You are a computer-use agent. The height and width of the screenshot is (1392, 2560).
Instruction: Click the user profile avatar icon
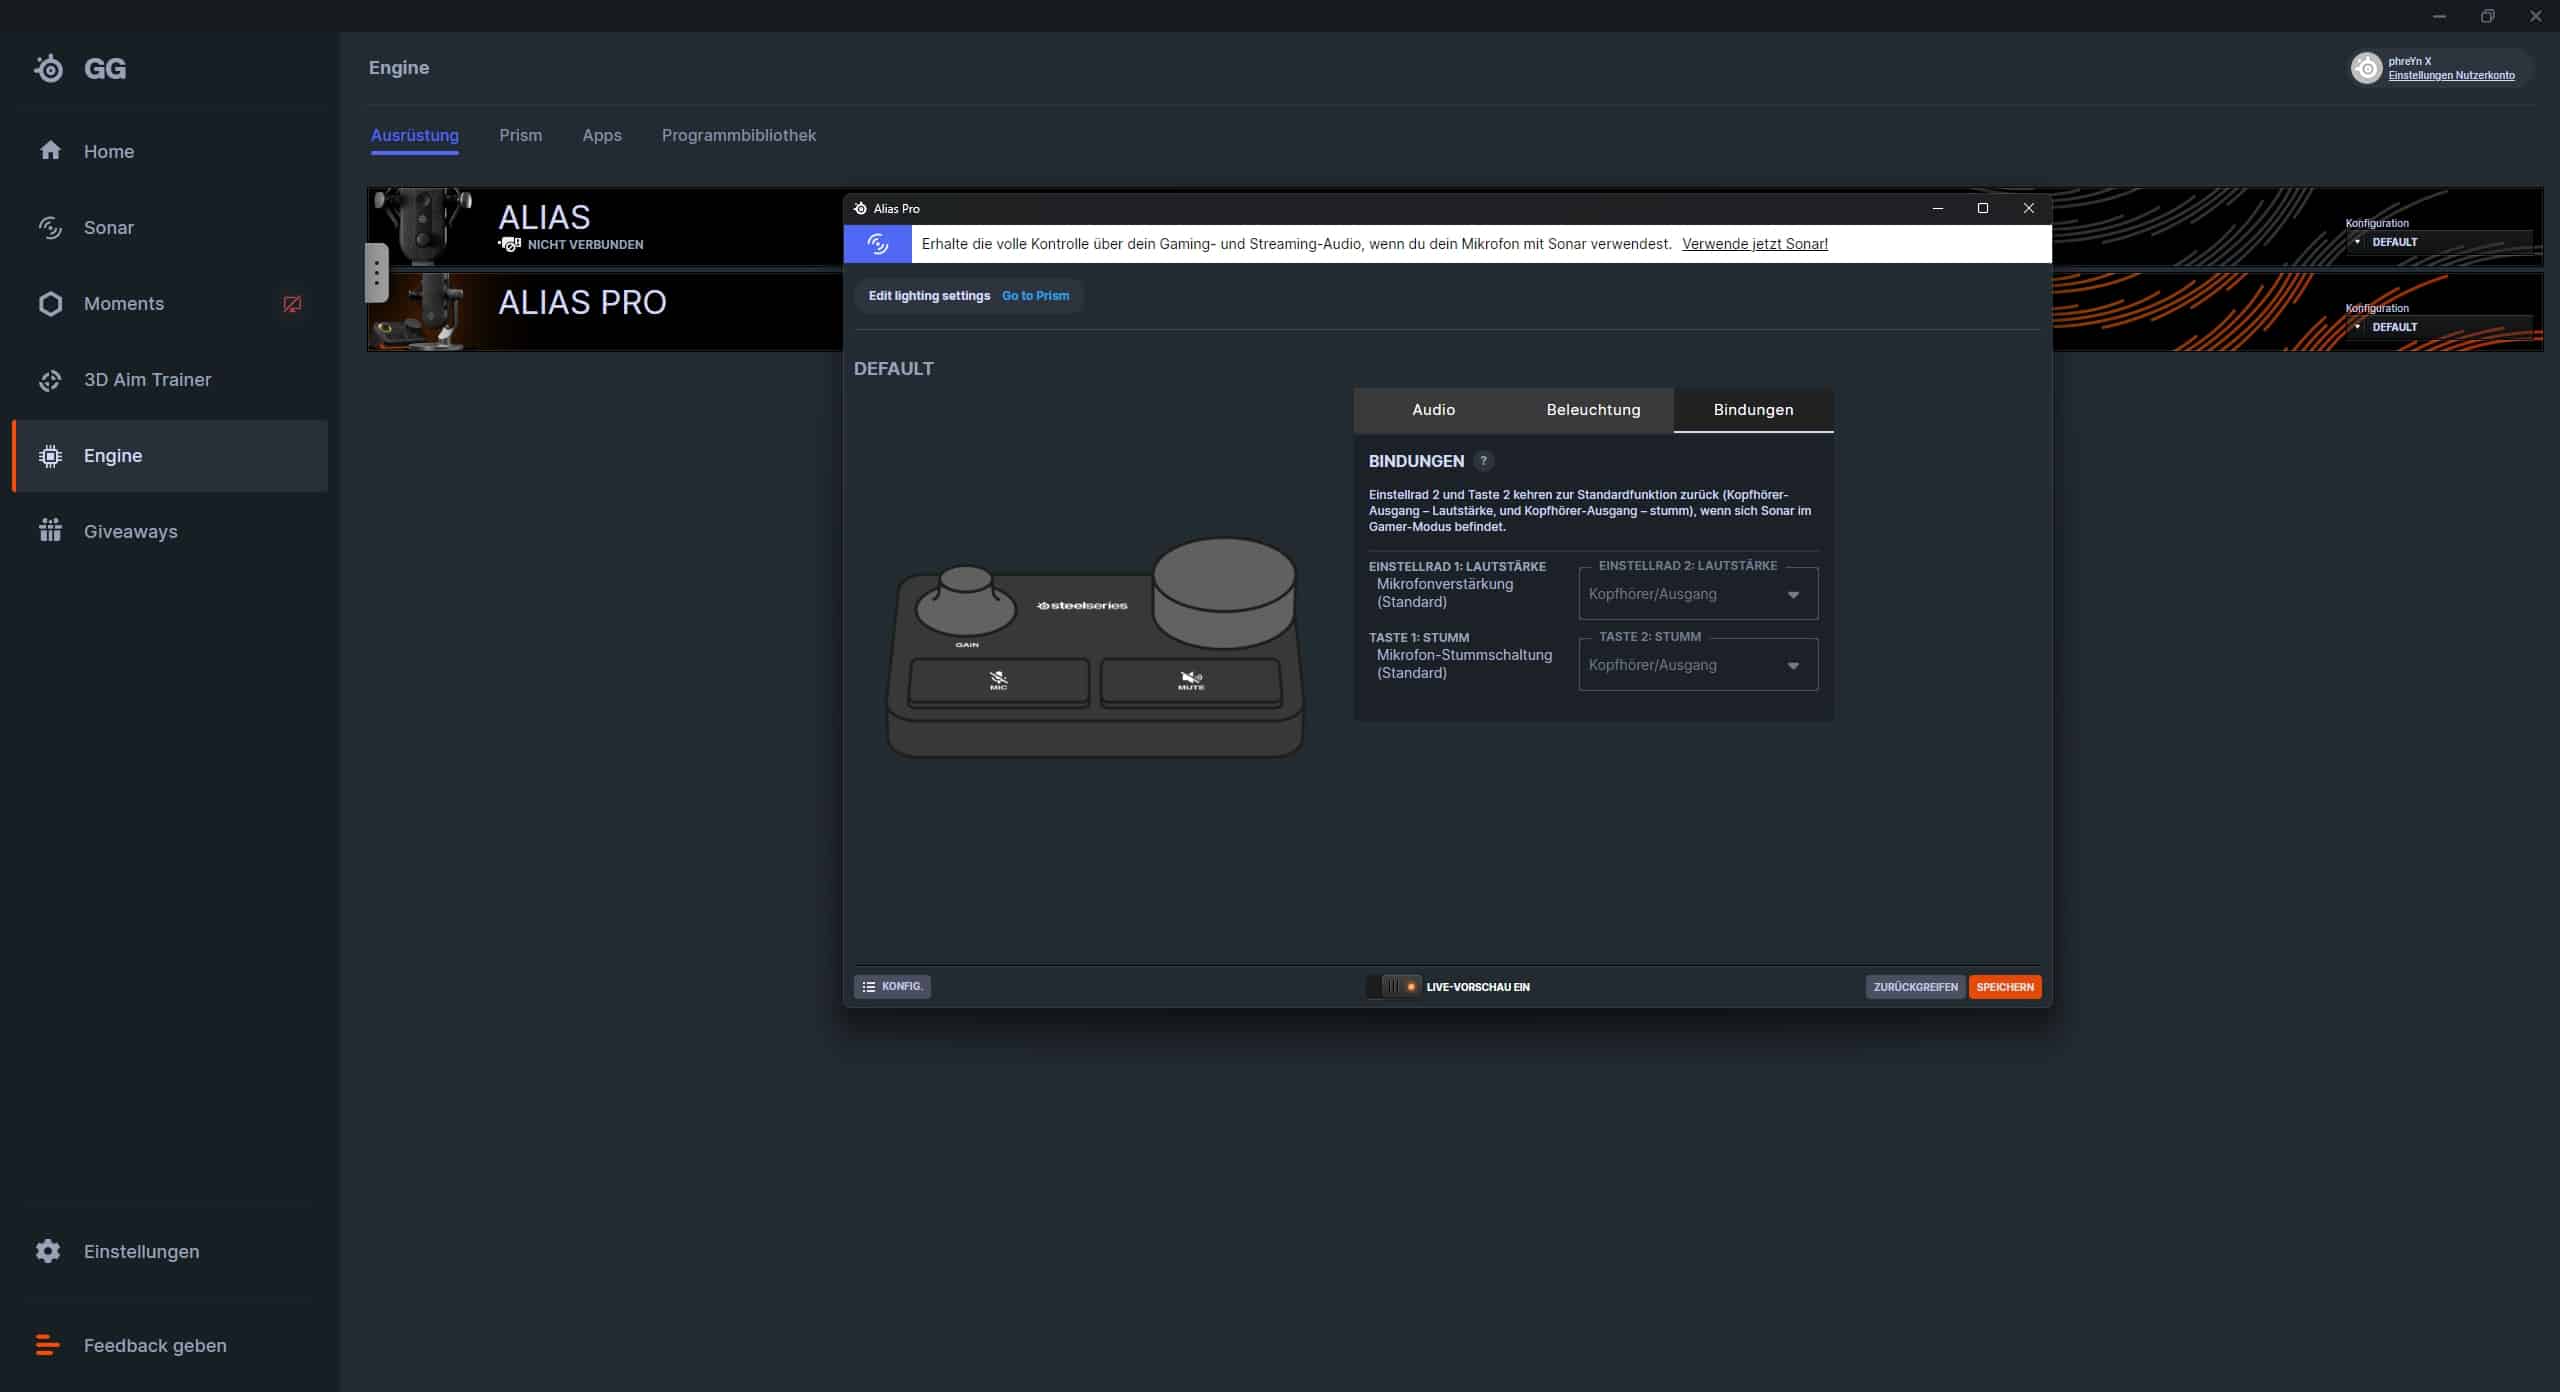[x=2366, y=68]
